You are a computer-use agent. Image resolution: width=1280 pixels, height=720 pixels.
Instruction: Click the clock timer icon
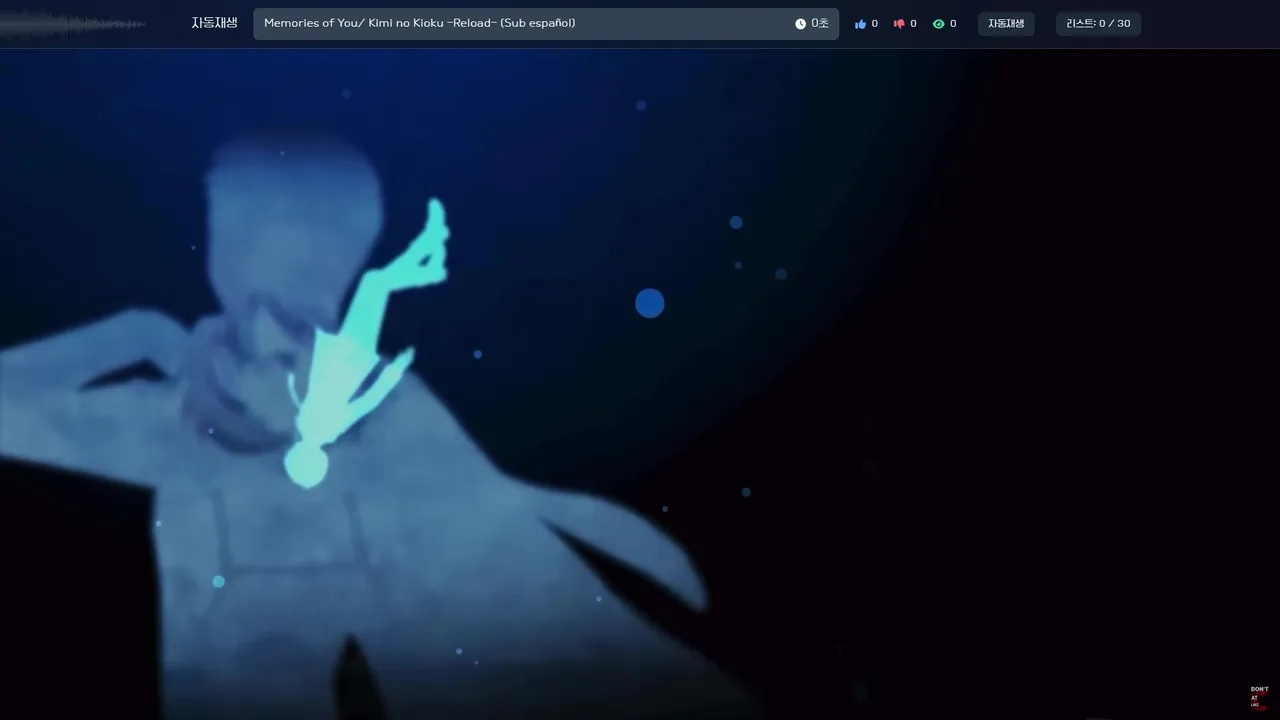800,24
